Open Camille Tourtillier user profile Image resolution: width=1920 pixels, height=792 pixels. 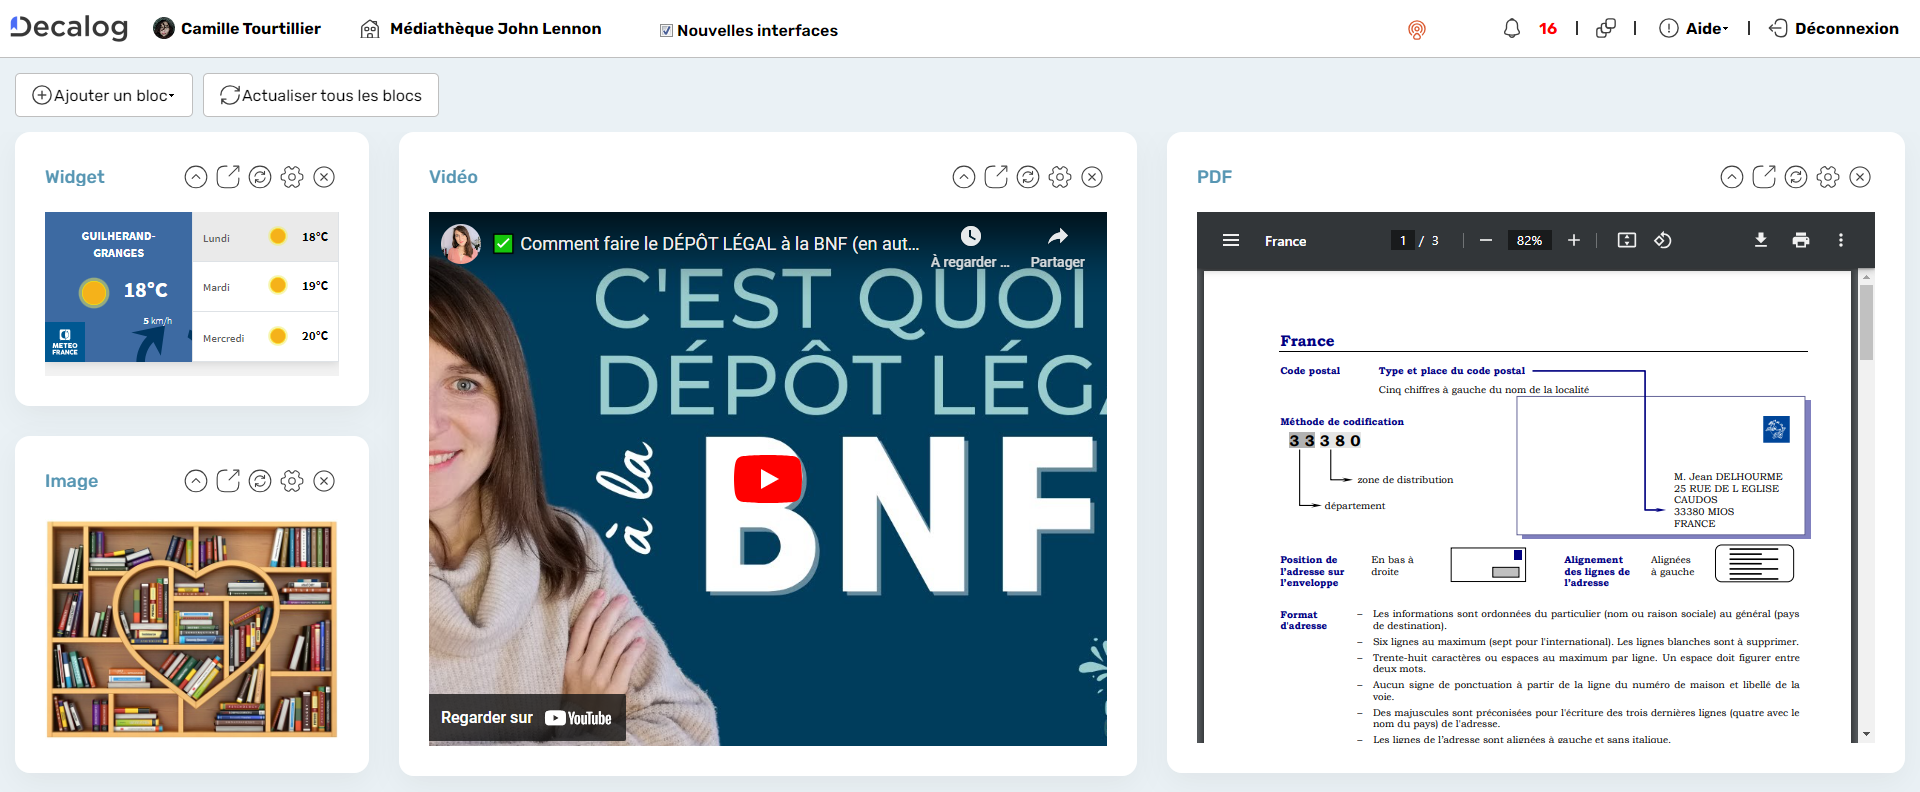237,29
